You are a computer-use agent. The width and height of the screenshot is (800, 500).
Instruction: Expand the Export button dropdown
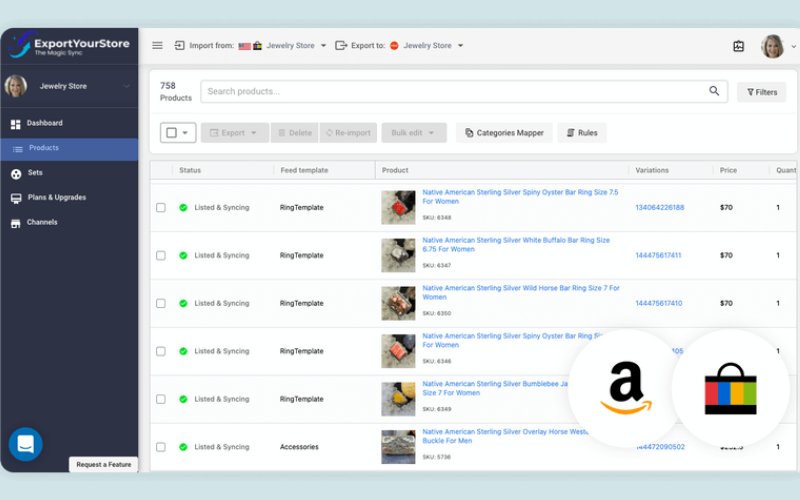[x=254, y=133]
